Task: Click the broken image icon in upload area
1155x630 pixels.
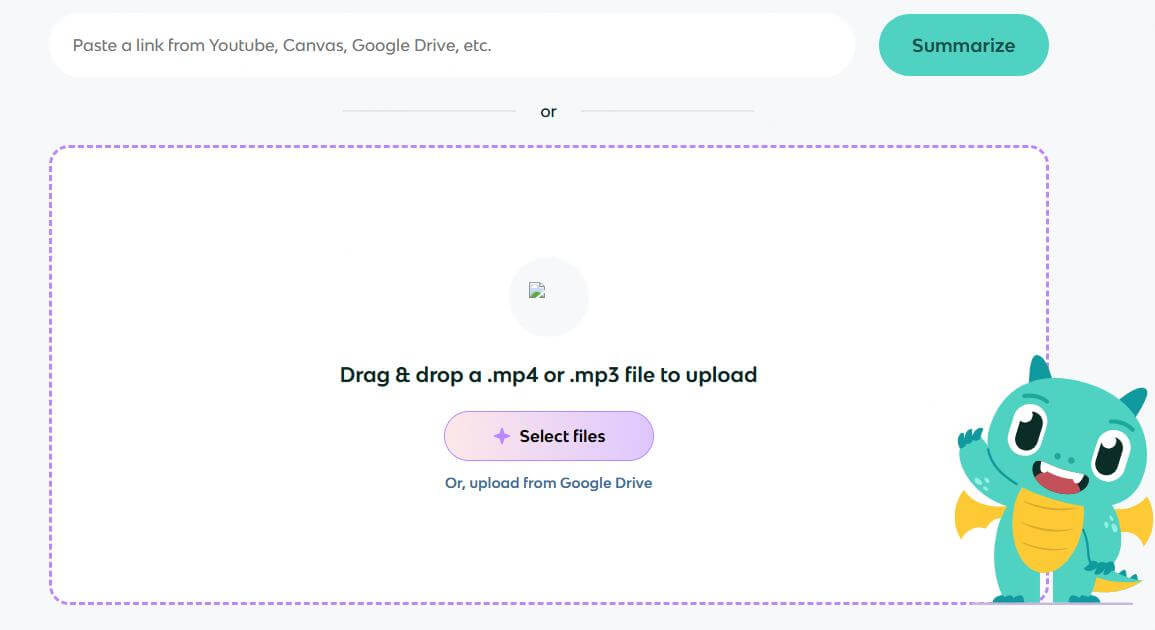Action: point(537,291)
